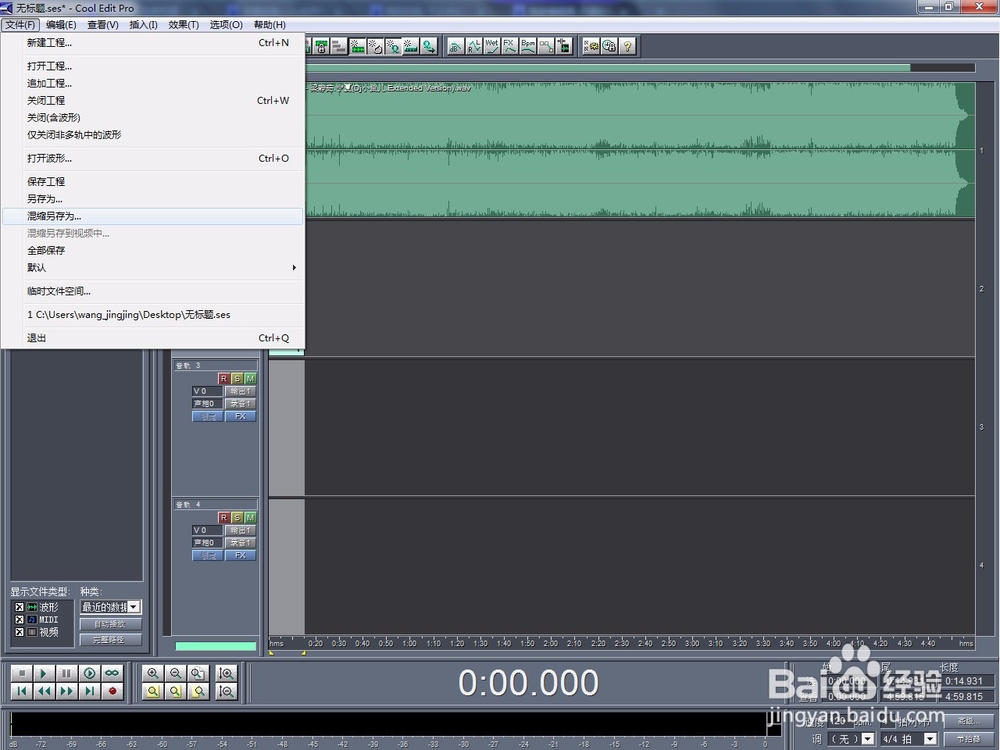Click Zoom to Right Edge of Selection

point(198,691)
